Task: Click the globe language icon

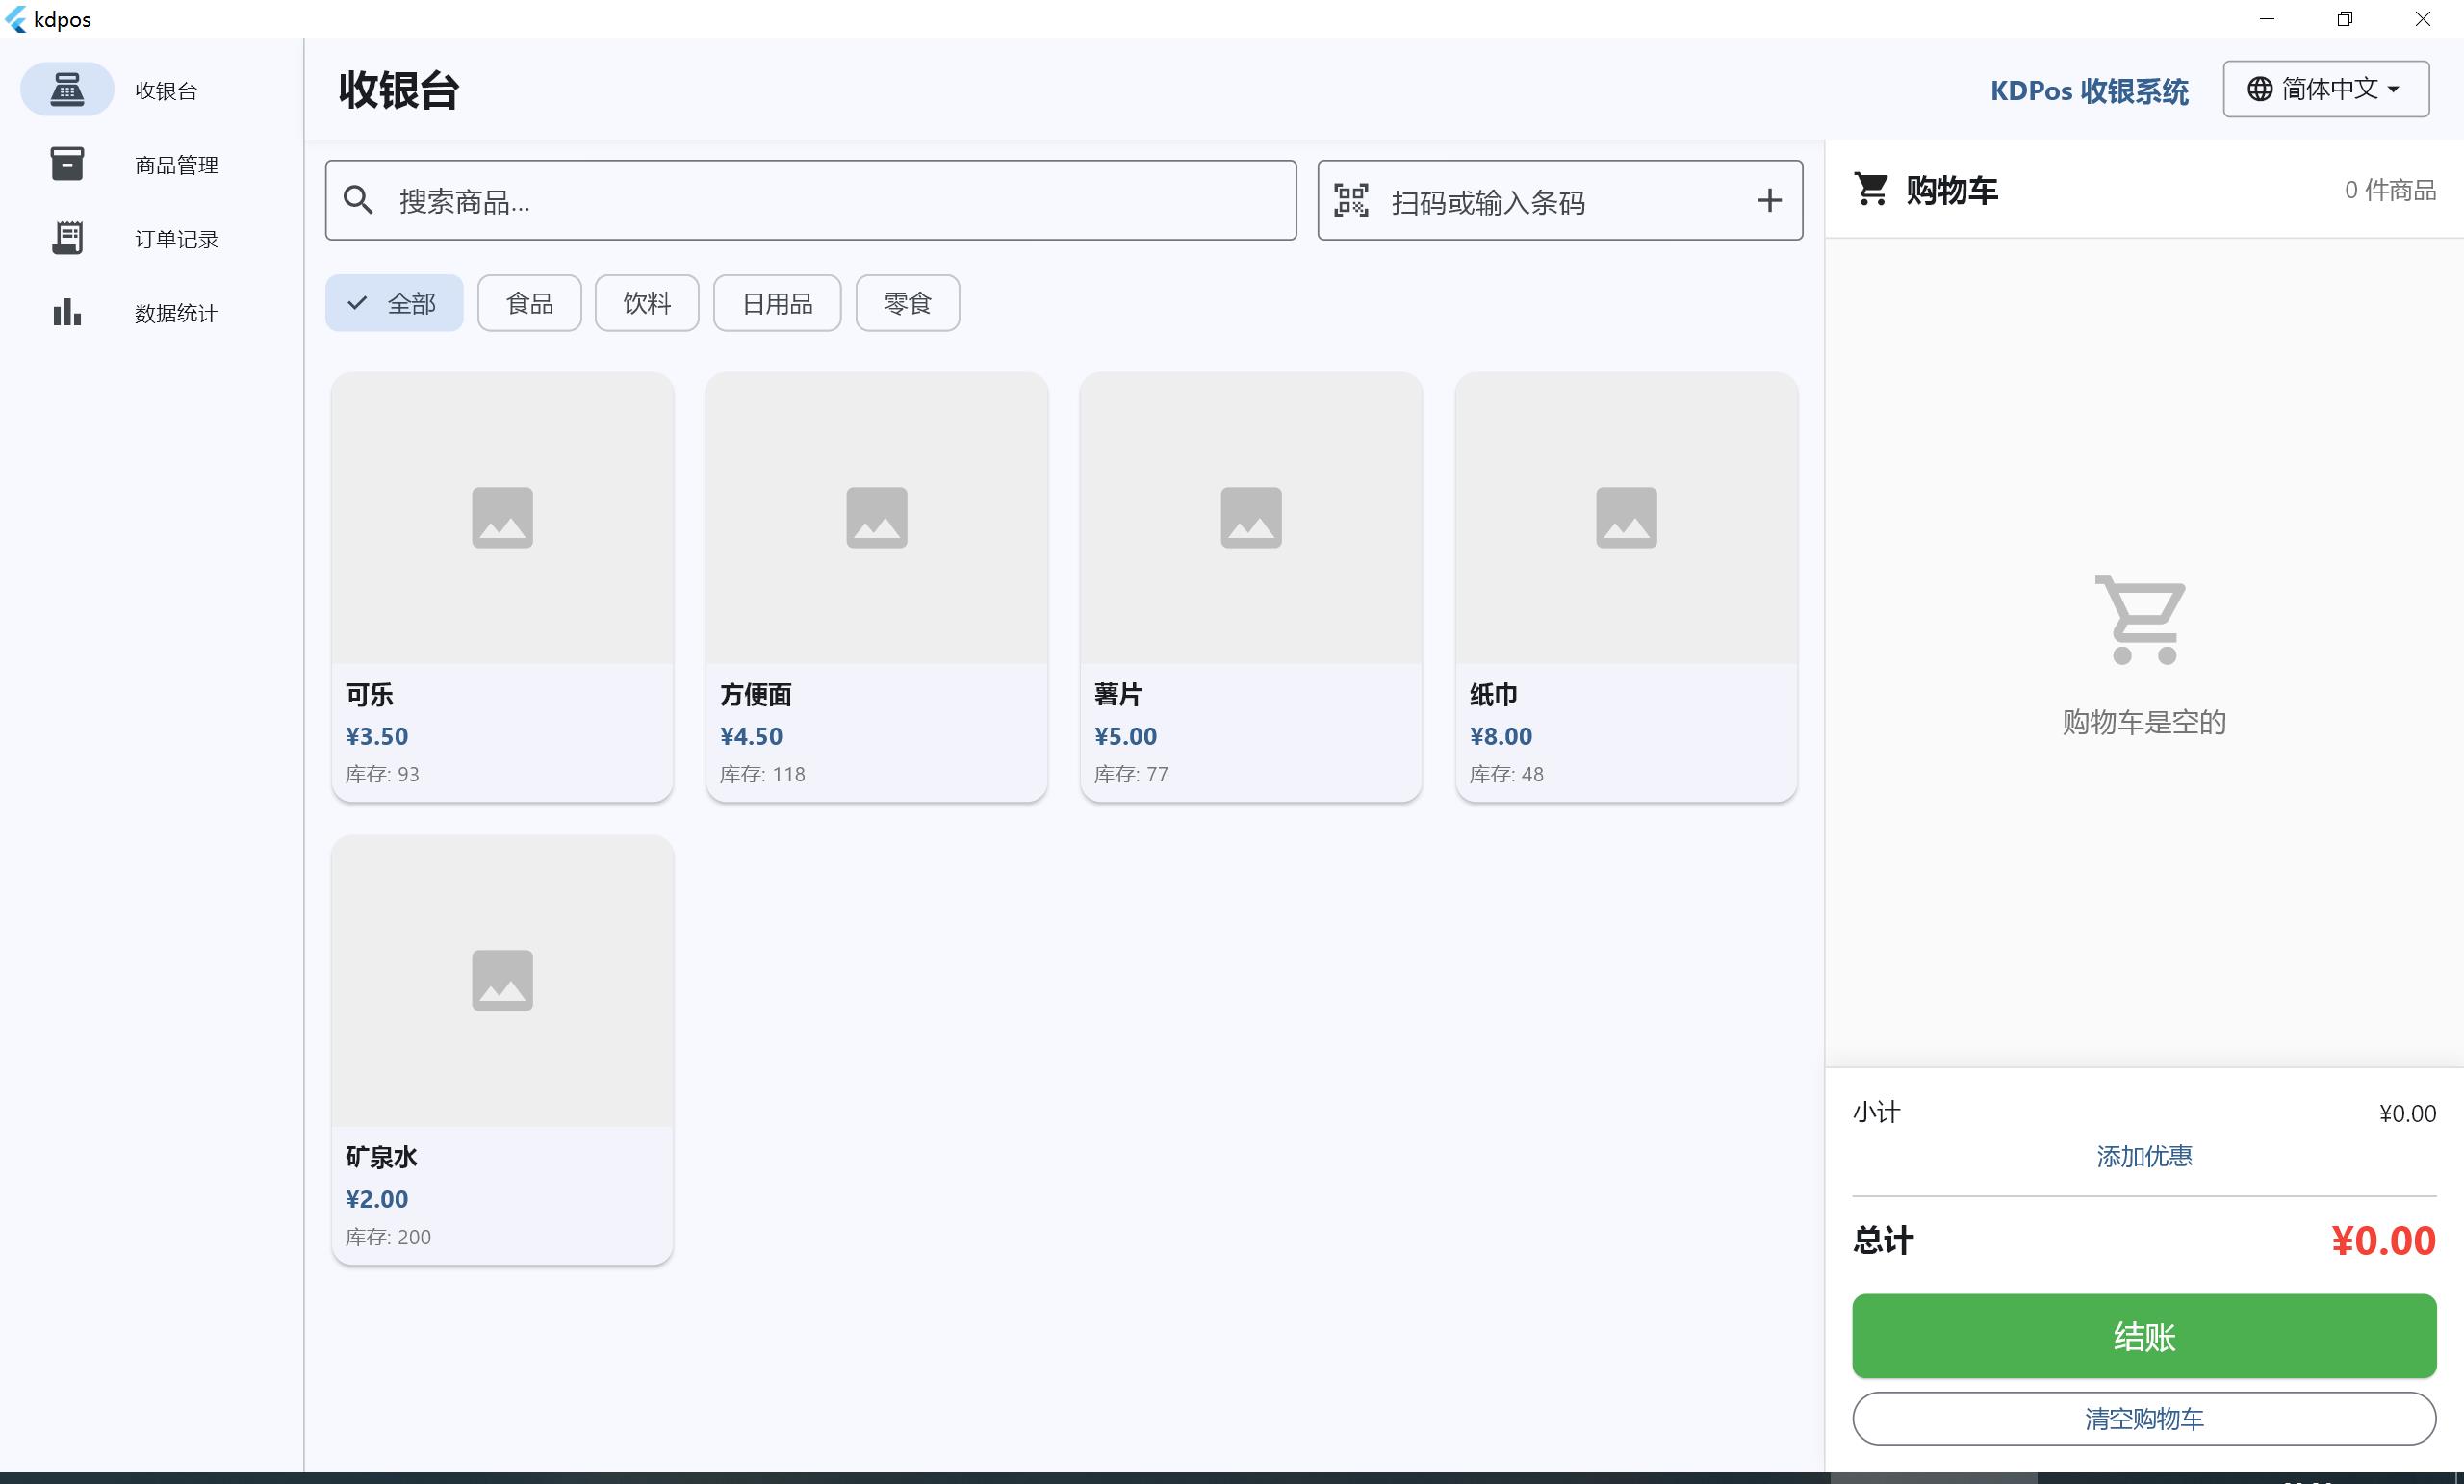Action: pos(2259,89)
